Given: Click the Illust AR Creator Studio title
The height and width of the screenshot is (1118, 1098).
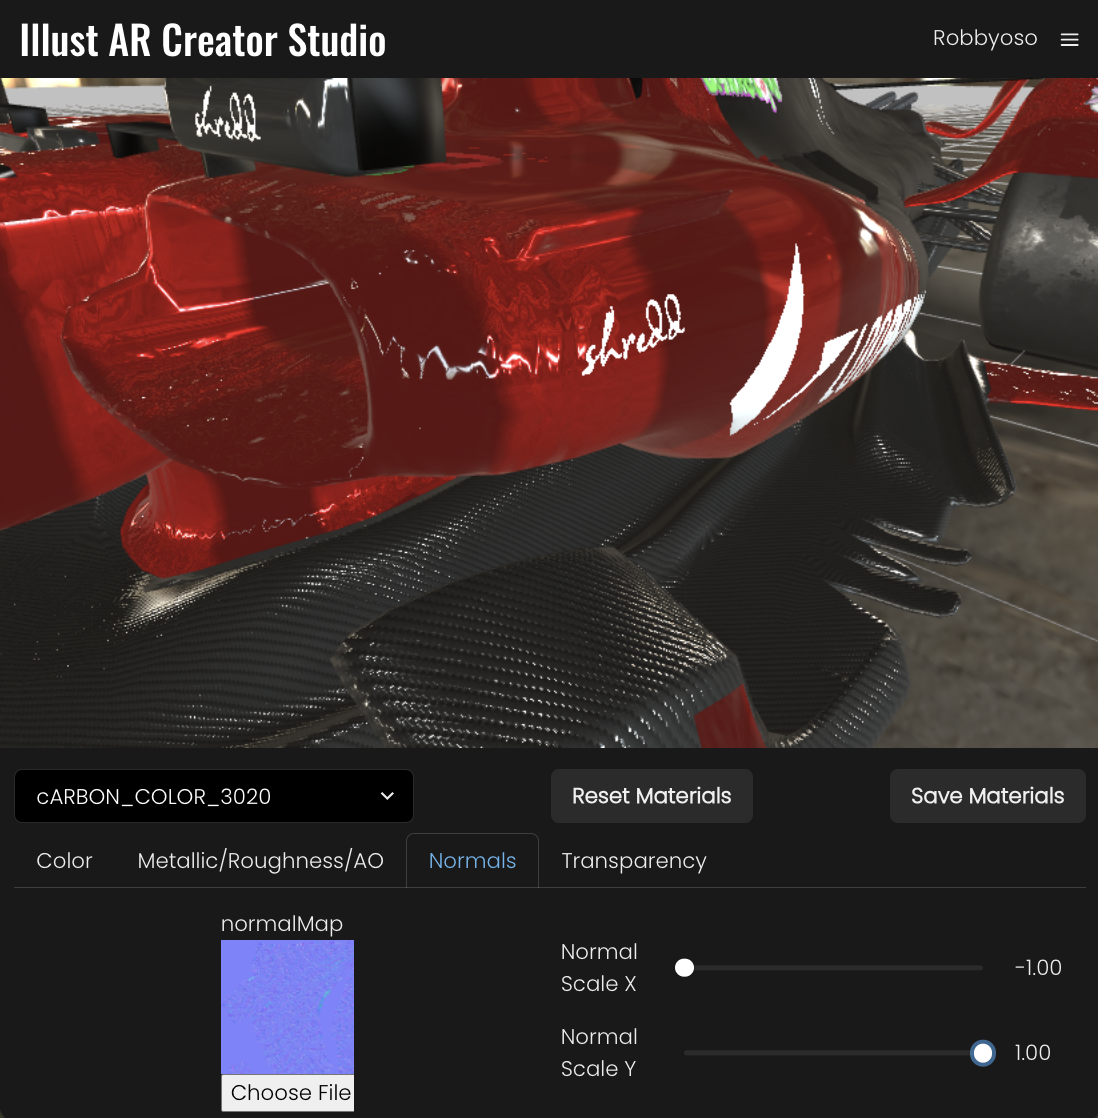Looking at the screenshot, I should [x=203, y=40].
